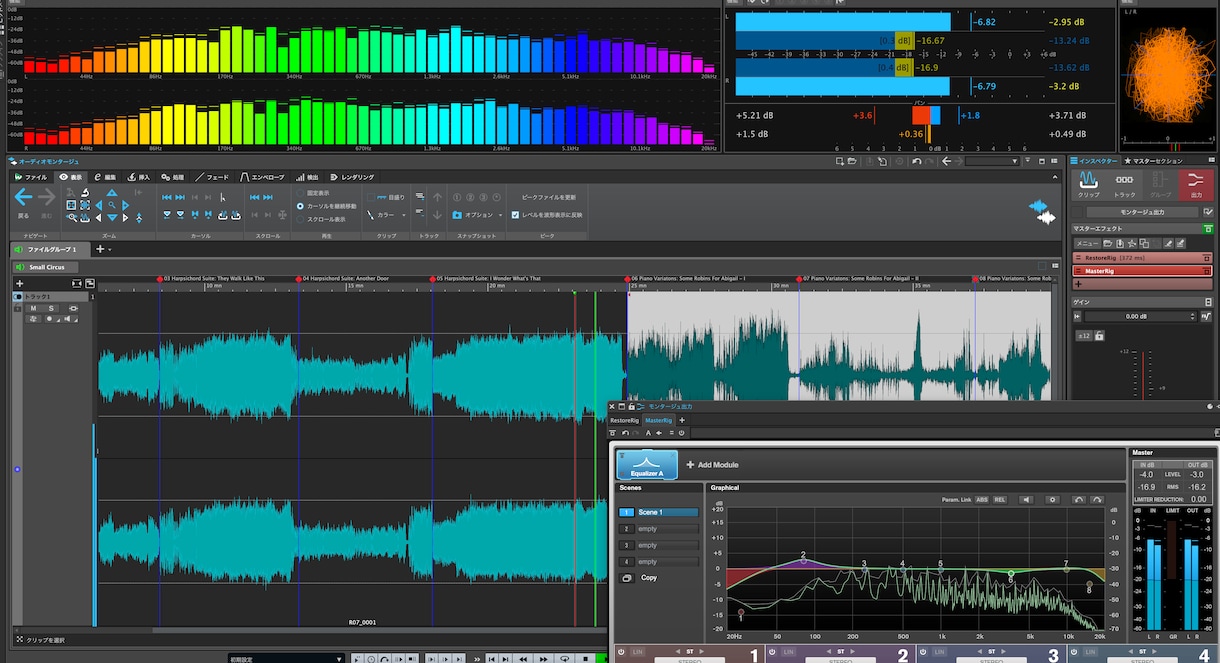The height and width of the screenshot is (663, 1220).
Task: Select スクロール表示 radio button
Action: pyautogui.click(x=301, y=219)
